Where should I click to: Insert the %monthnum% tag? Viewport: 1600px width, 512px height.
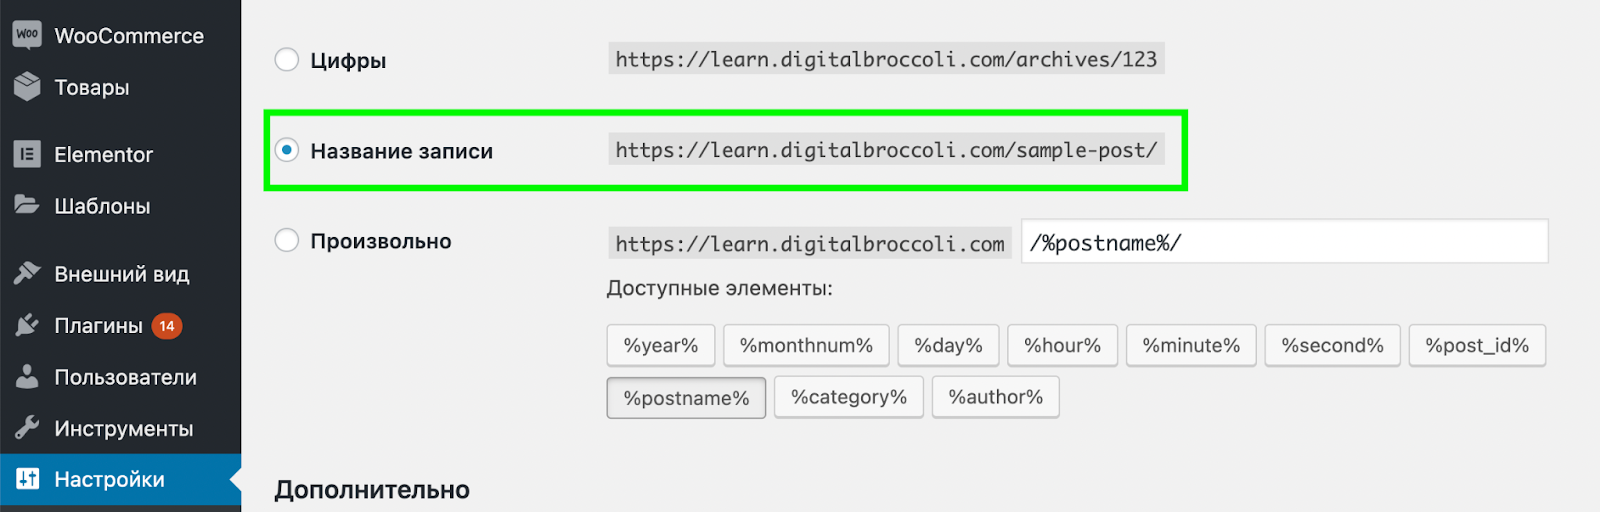pos(806,345)
